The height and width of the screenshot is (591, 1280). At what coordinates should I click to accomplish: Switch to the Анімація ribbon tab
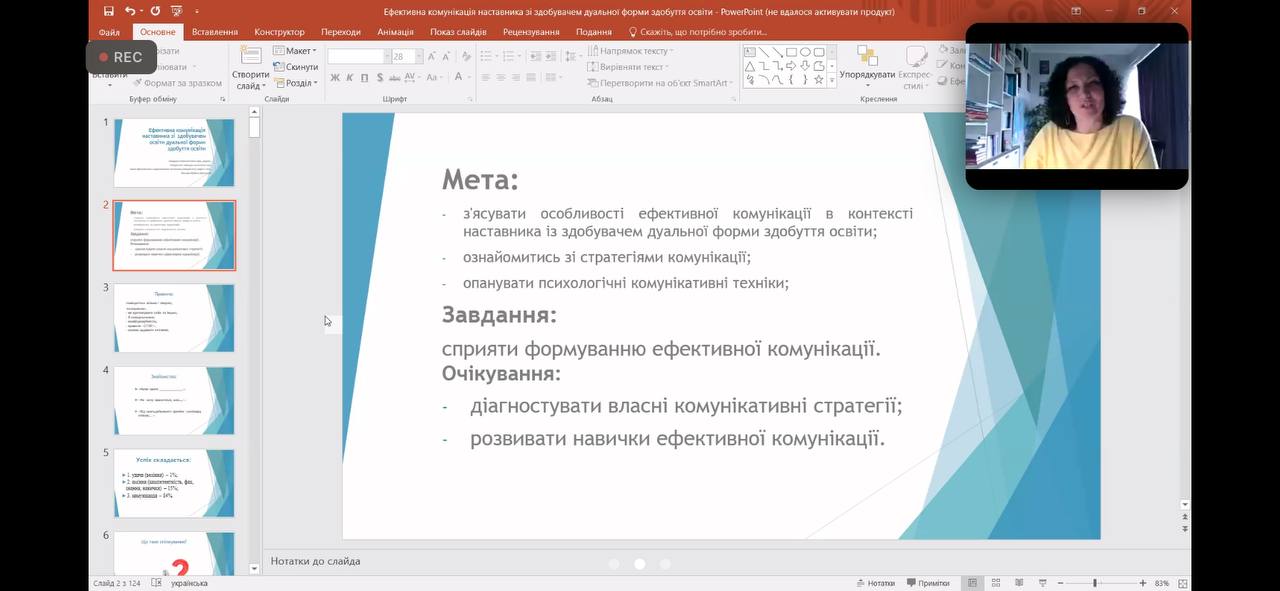(395, 32)
